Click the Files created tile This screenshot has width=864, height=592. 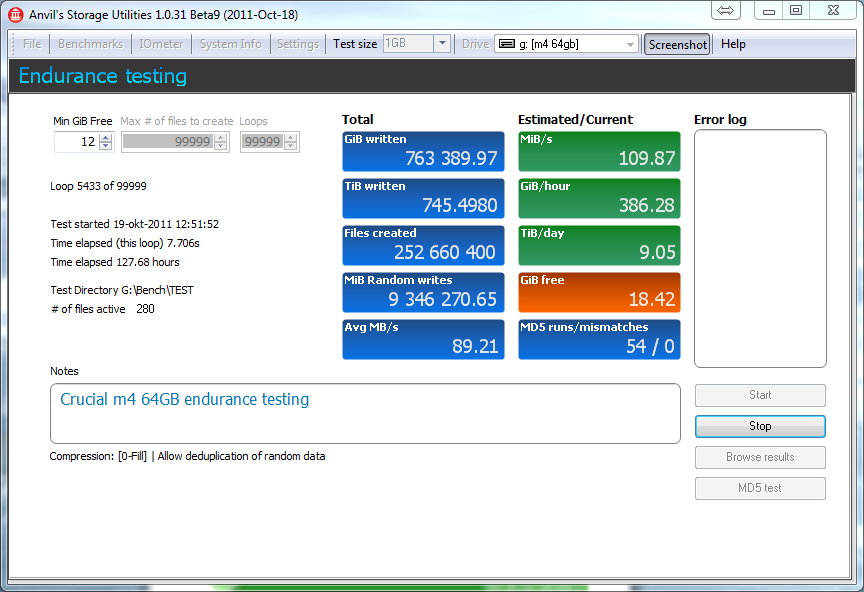pos(423,245)
